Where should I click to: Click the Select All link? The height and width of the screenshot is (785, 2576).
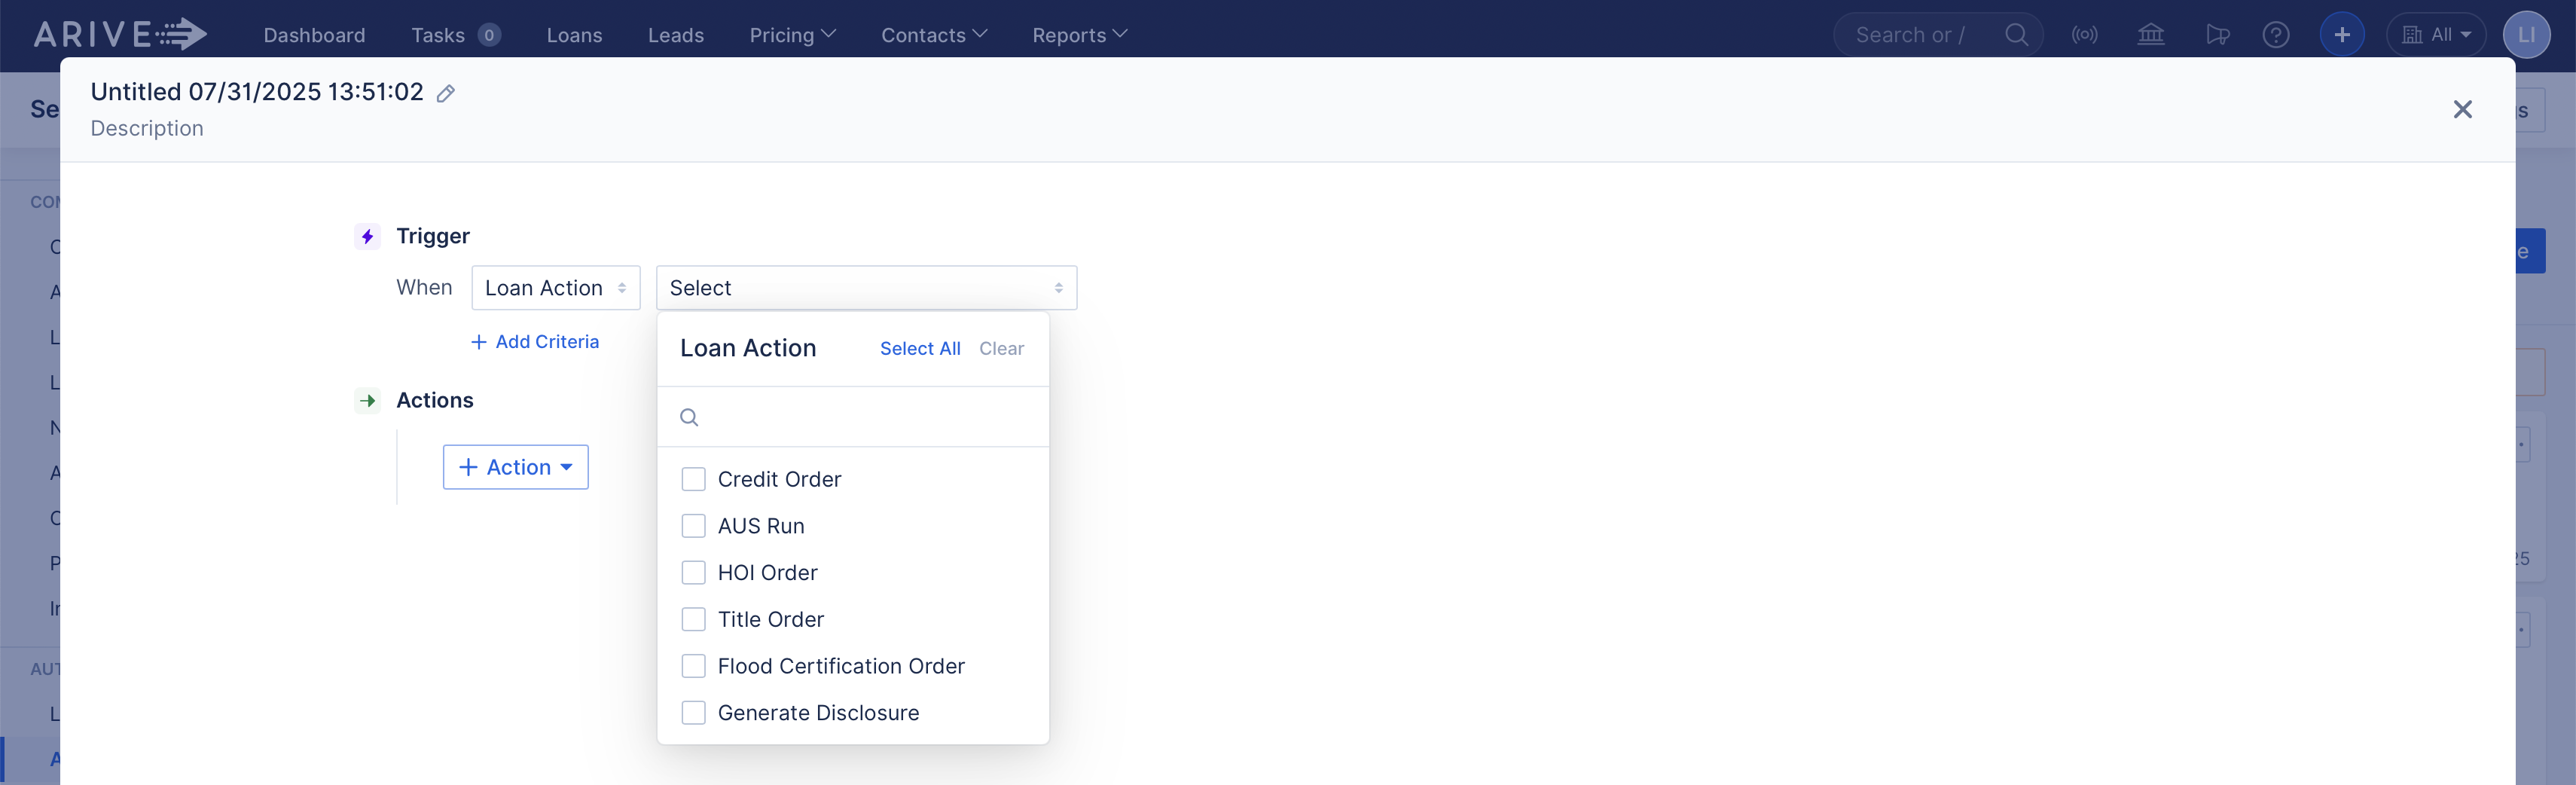919,348
